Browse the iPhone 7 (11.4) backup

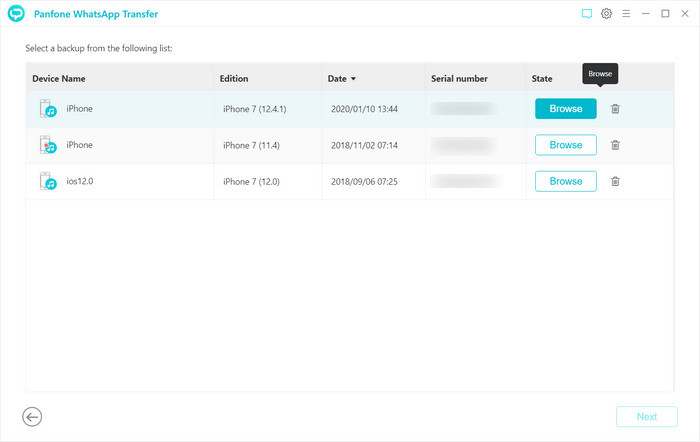pos(565,145)
